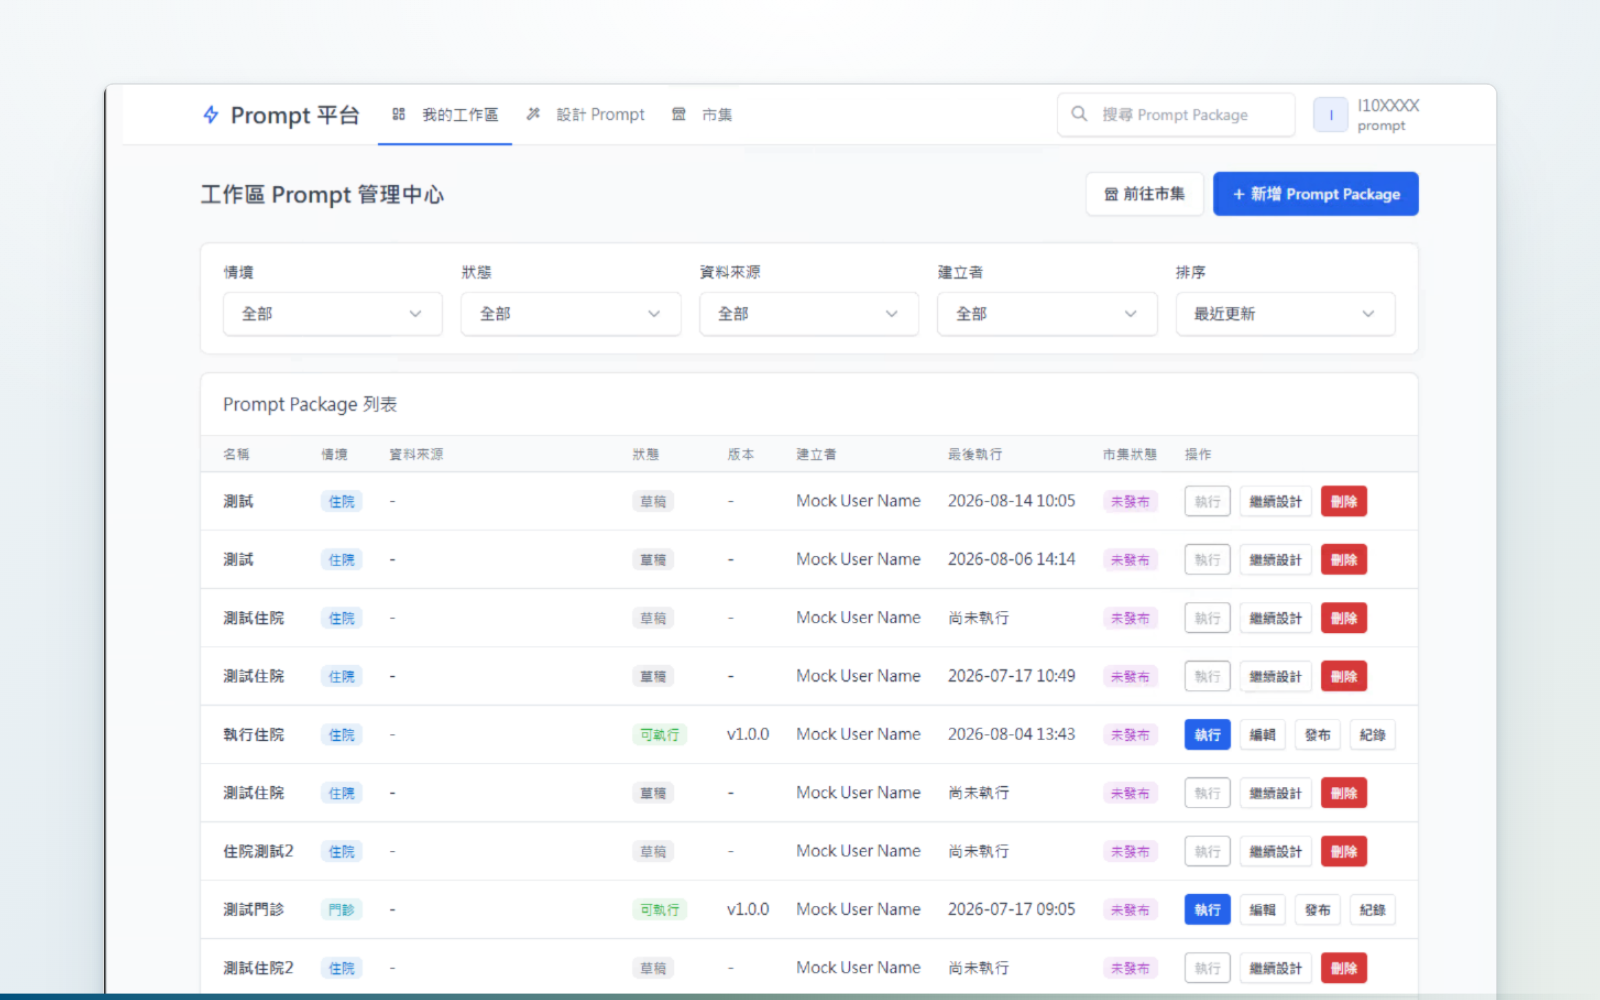1600x1000 pixels.
Task: Click the 名稱 column header
Action: coord(236,454)
